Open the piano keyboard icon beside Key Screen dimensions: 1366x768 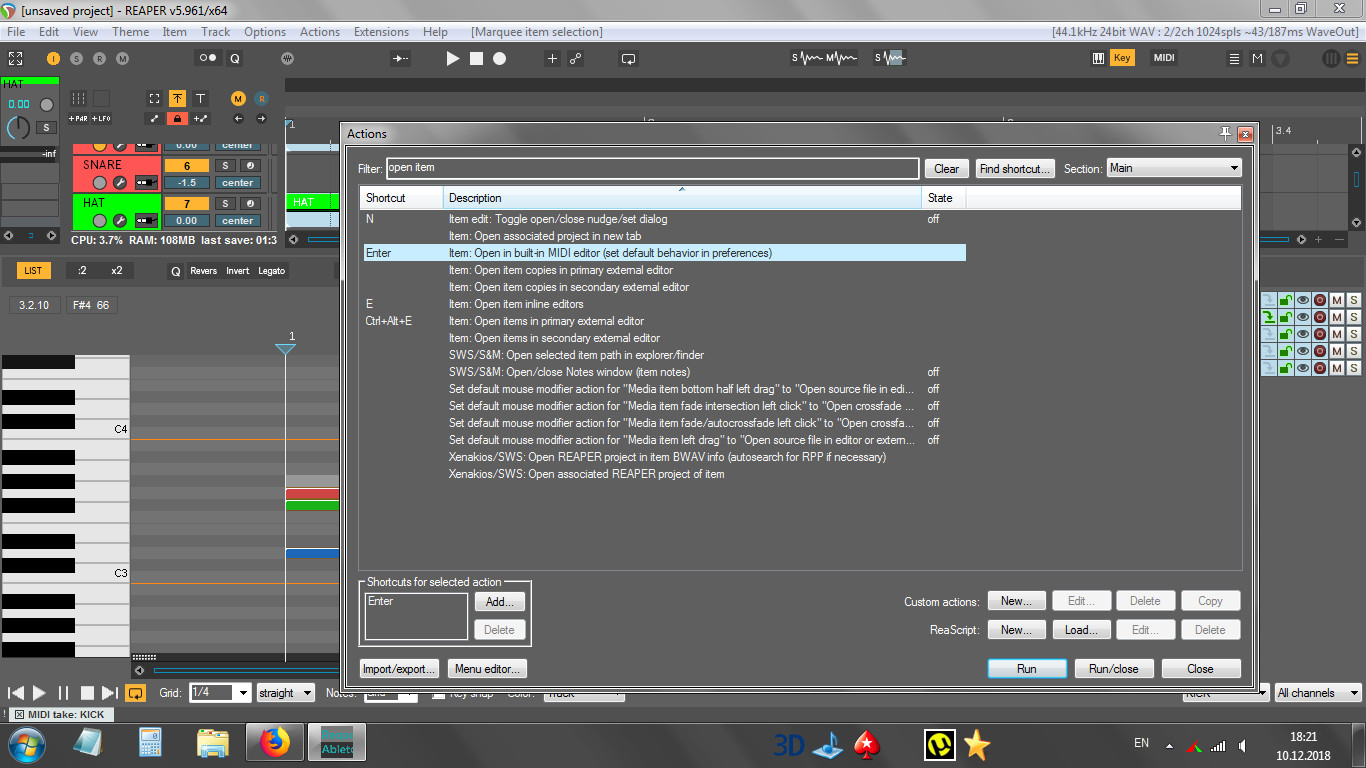click(x=1099, y=58)
